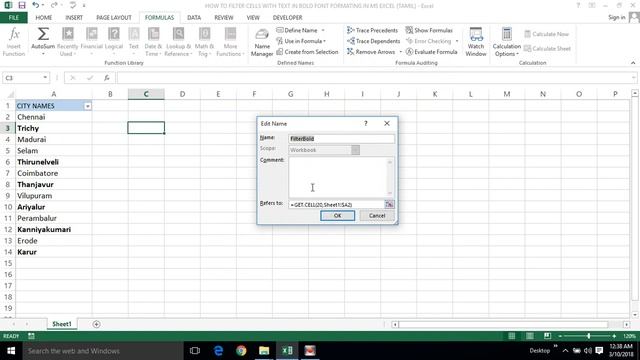Click Sign in link
Screen dimensions: 640x360
pyautogui.click(x=616, y=17)
